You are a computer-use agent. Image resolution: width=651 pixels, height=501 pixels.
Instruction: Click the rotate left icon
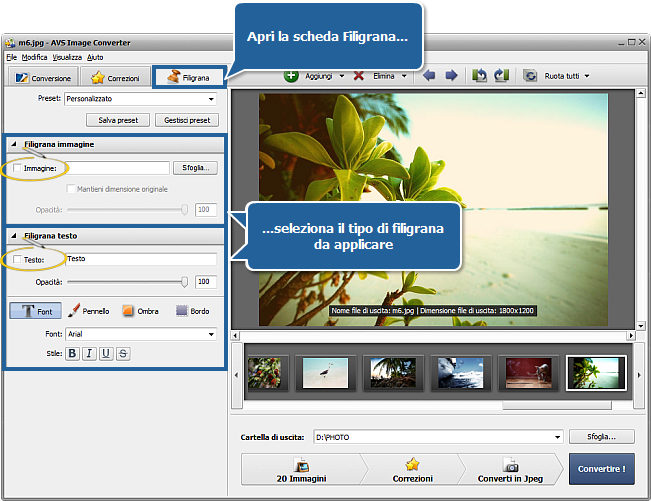point(480,76)
